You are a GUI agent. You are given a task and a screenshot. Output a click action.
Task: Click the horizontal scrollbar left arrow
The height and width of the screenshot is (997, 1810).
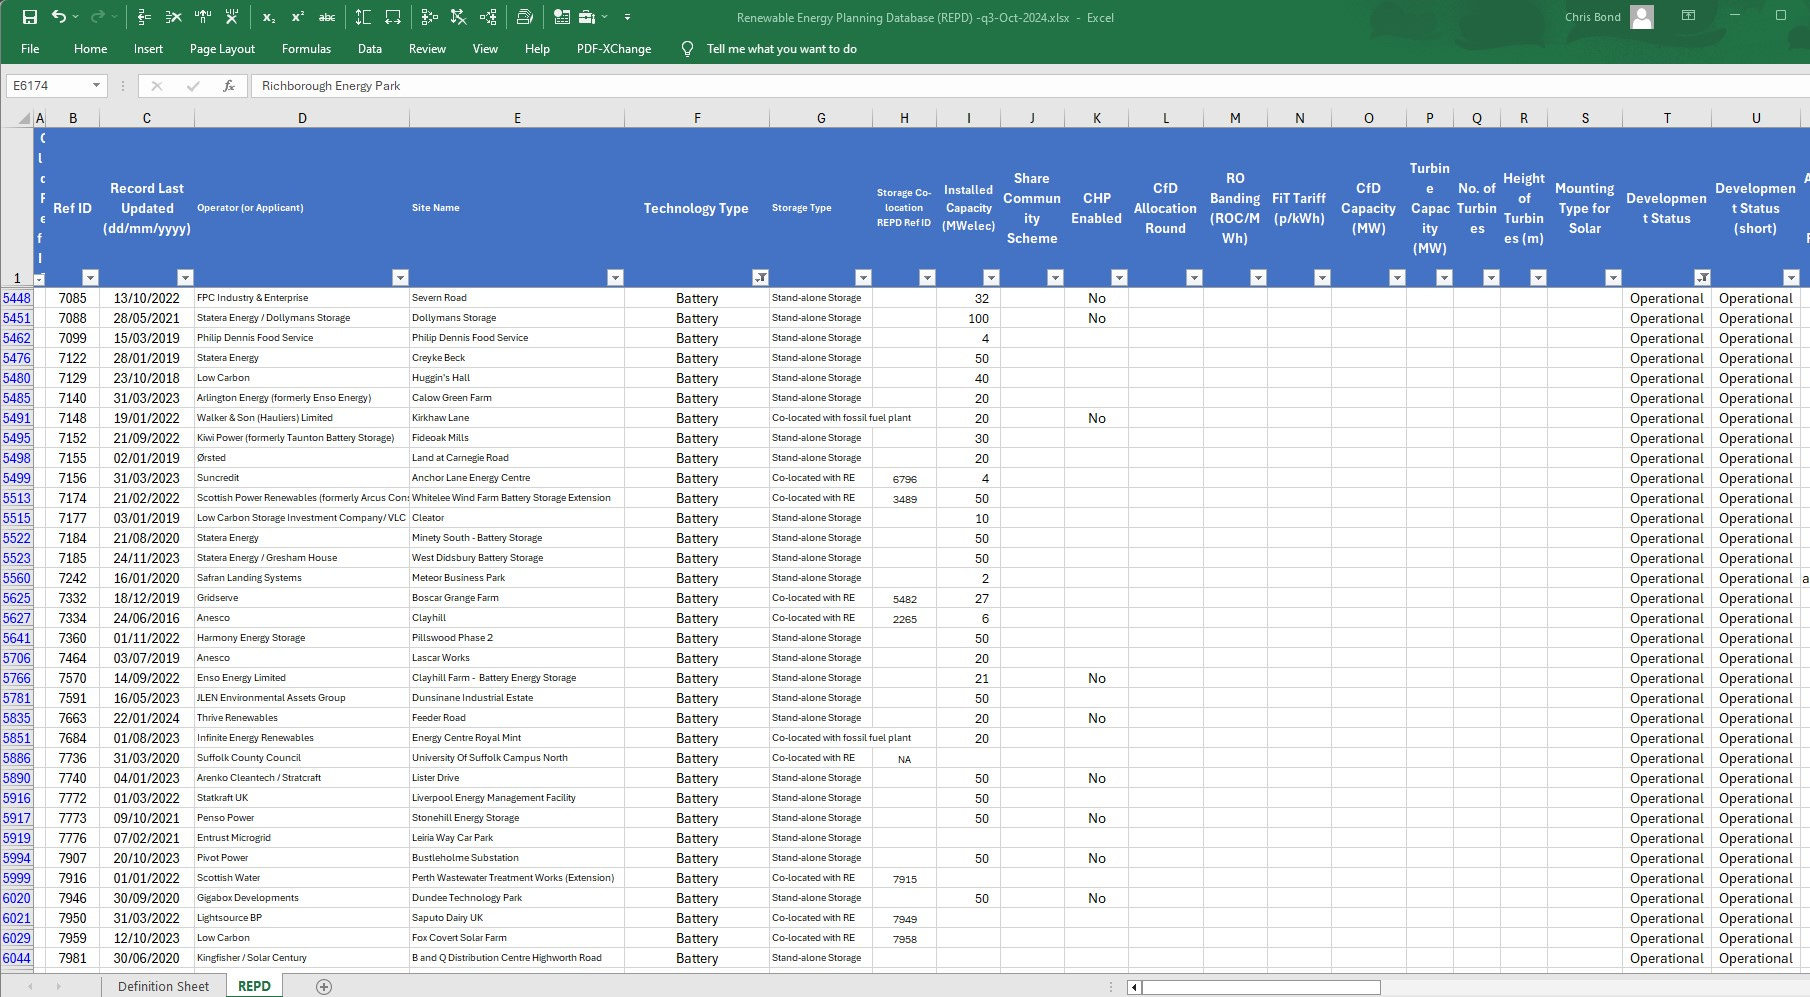1134,987
